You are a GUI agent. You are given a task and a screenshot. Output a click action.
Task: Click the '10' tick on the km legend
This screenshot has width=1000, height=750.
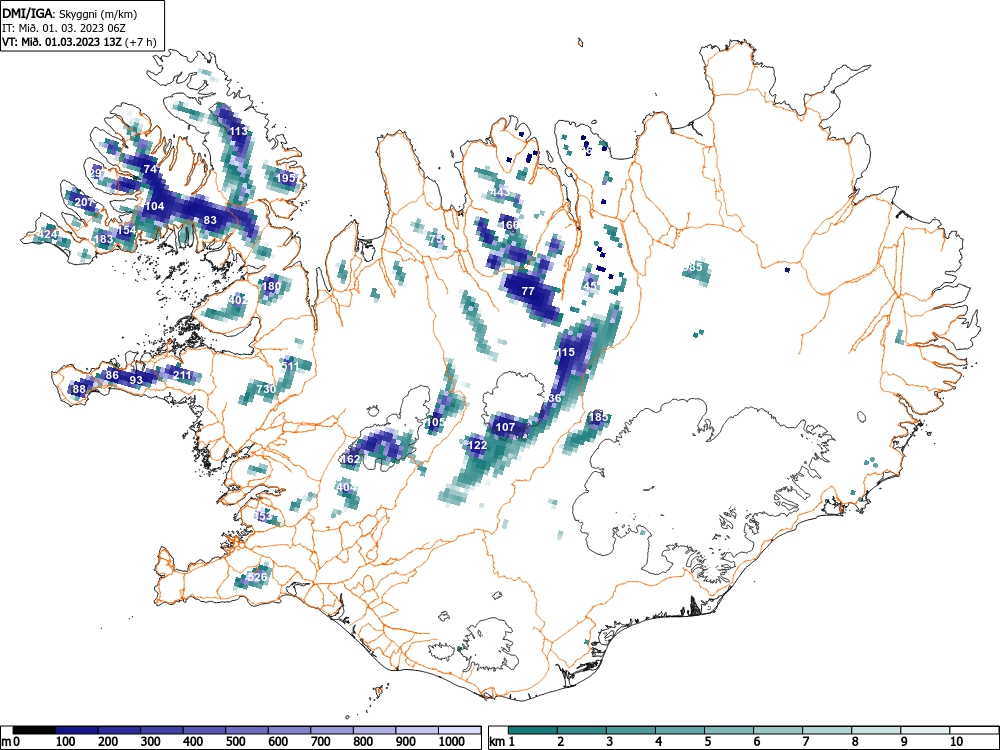coord(955,742)
